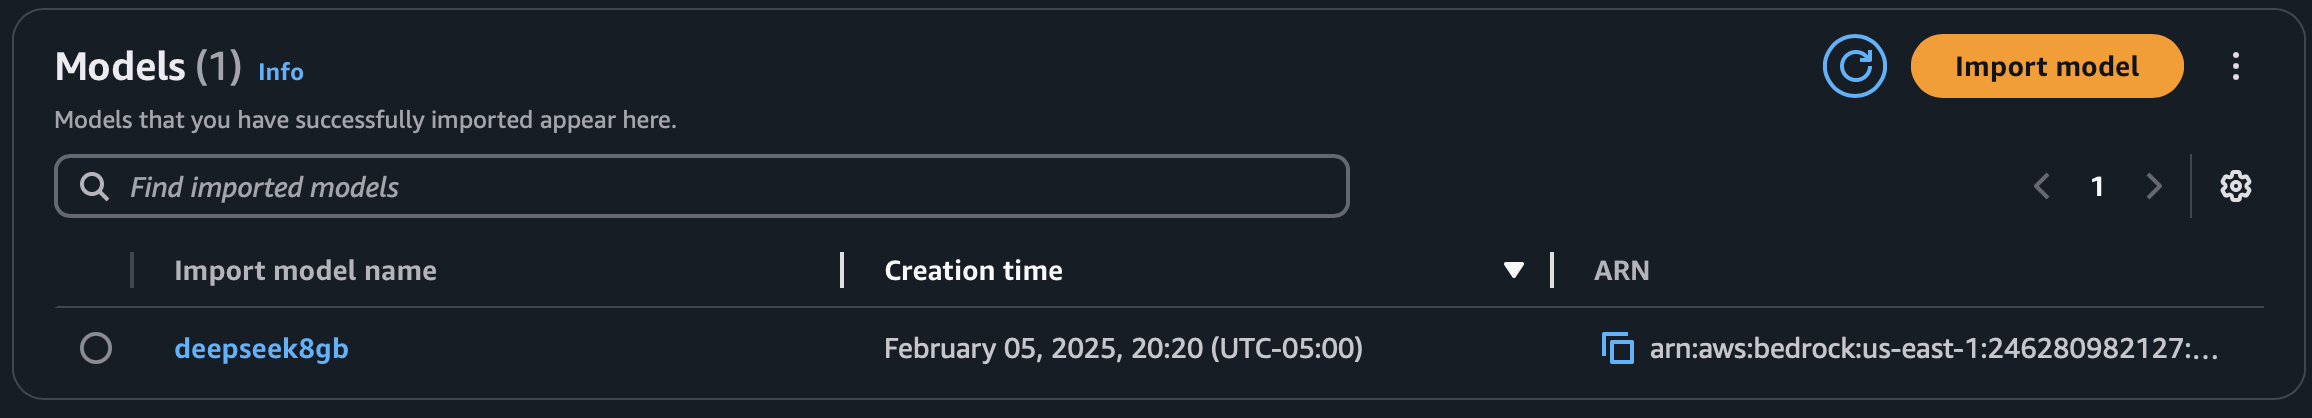Screen dimensions: 2312x418
Task: Select page 1 in pagination
Action: click(x=2097, y=186)
